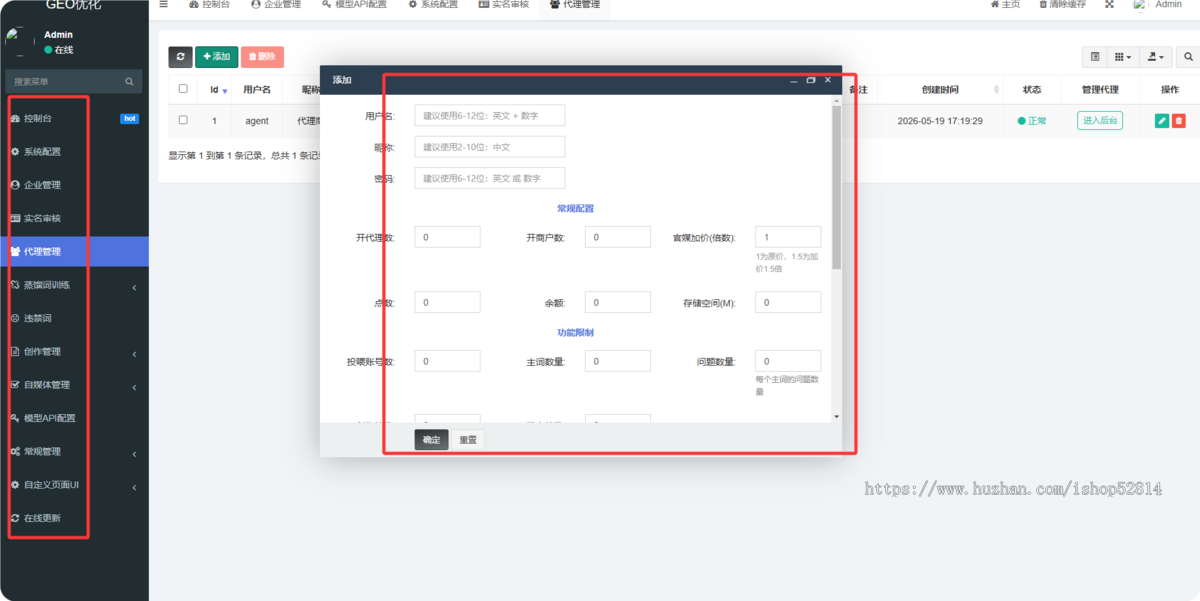
Task: Select 代理管理 in the sidebar
Action: 74,252
